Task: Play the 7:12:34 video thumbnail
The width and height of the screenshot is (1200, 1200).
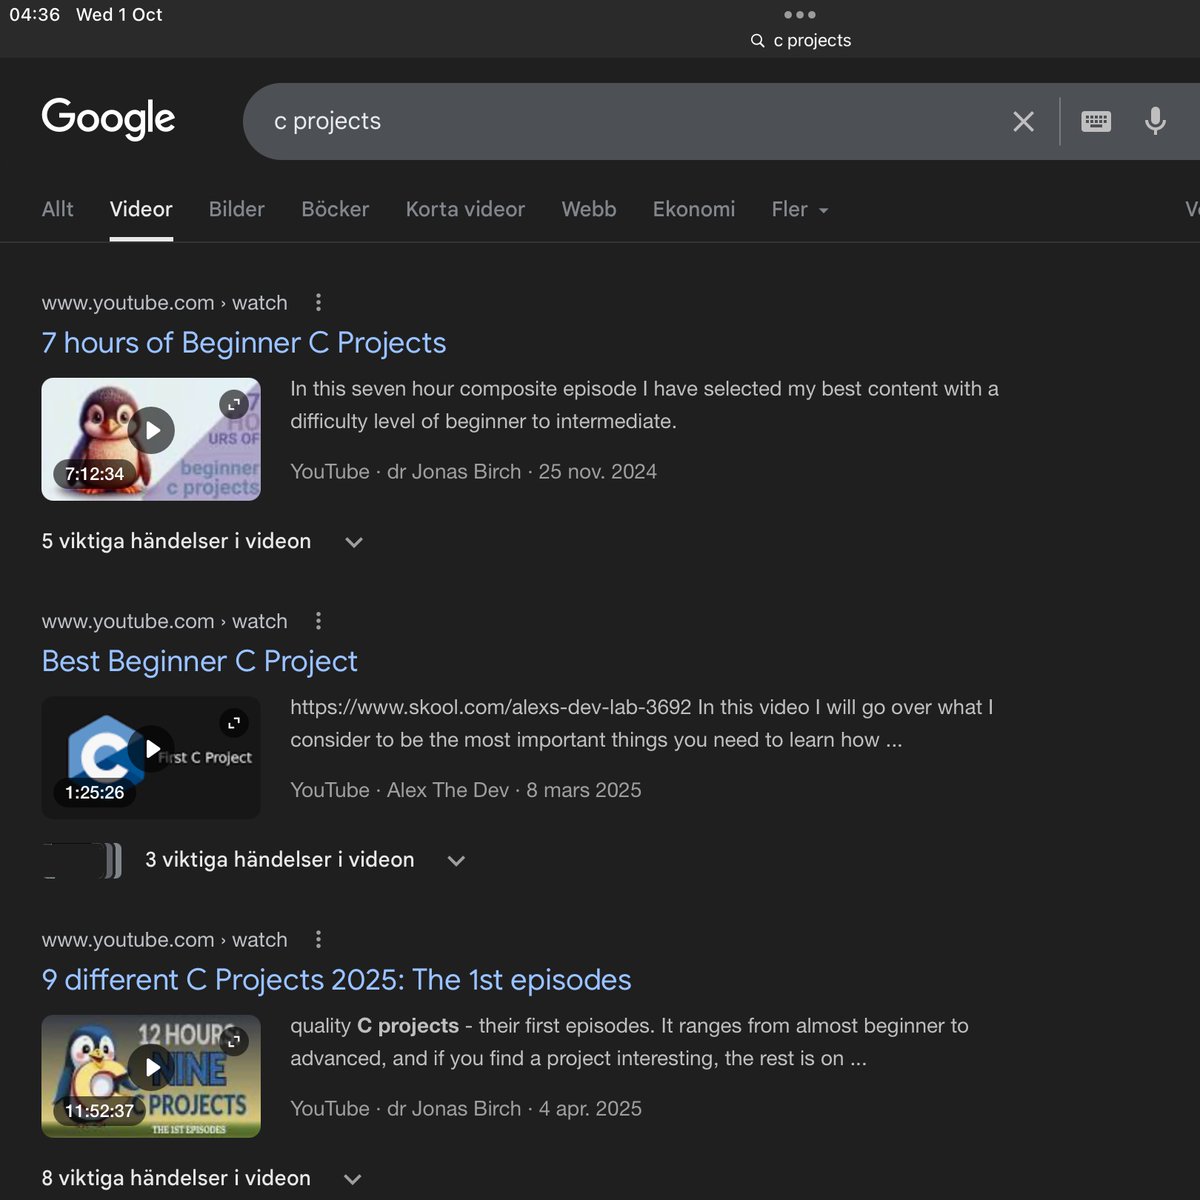Action: (152, 431)
